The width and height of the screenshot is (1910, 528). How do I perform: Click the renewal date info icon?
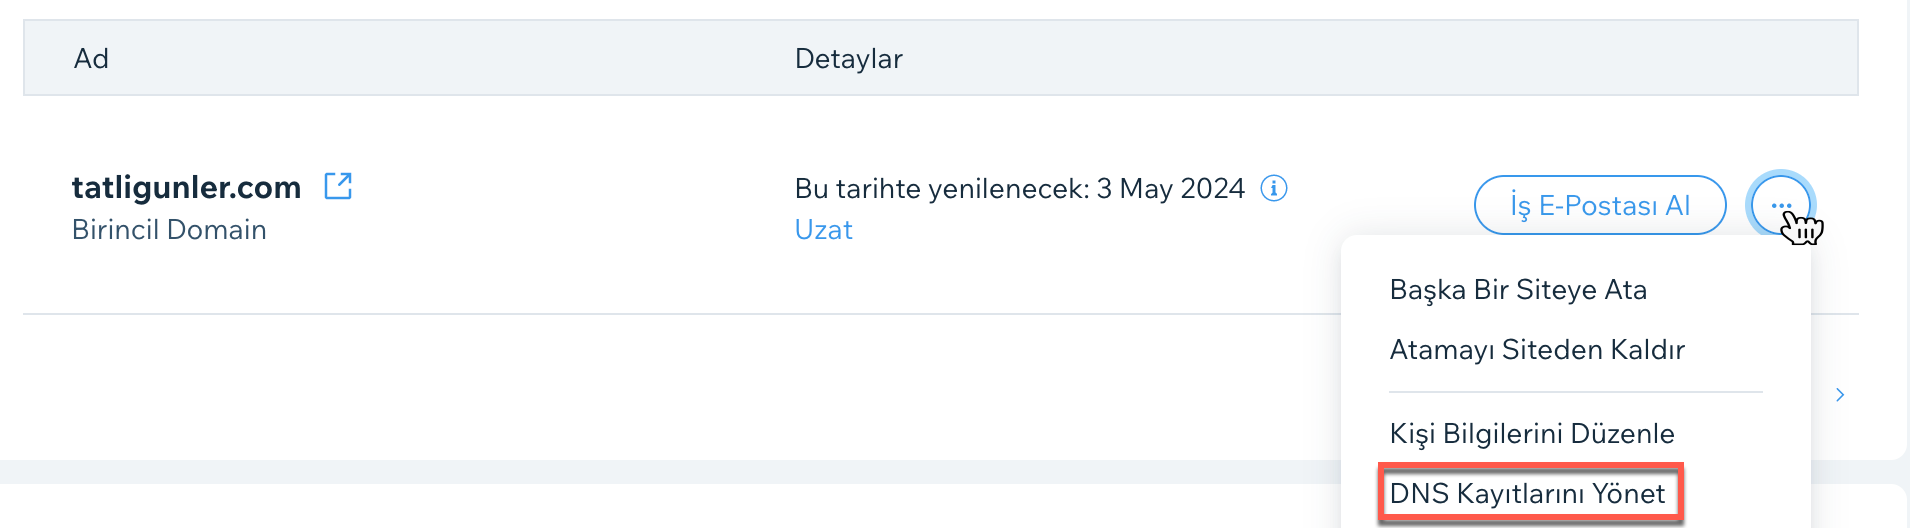point(1273,188)
